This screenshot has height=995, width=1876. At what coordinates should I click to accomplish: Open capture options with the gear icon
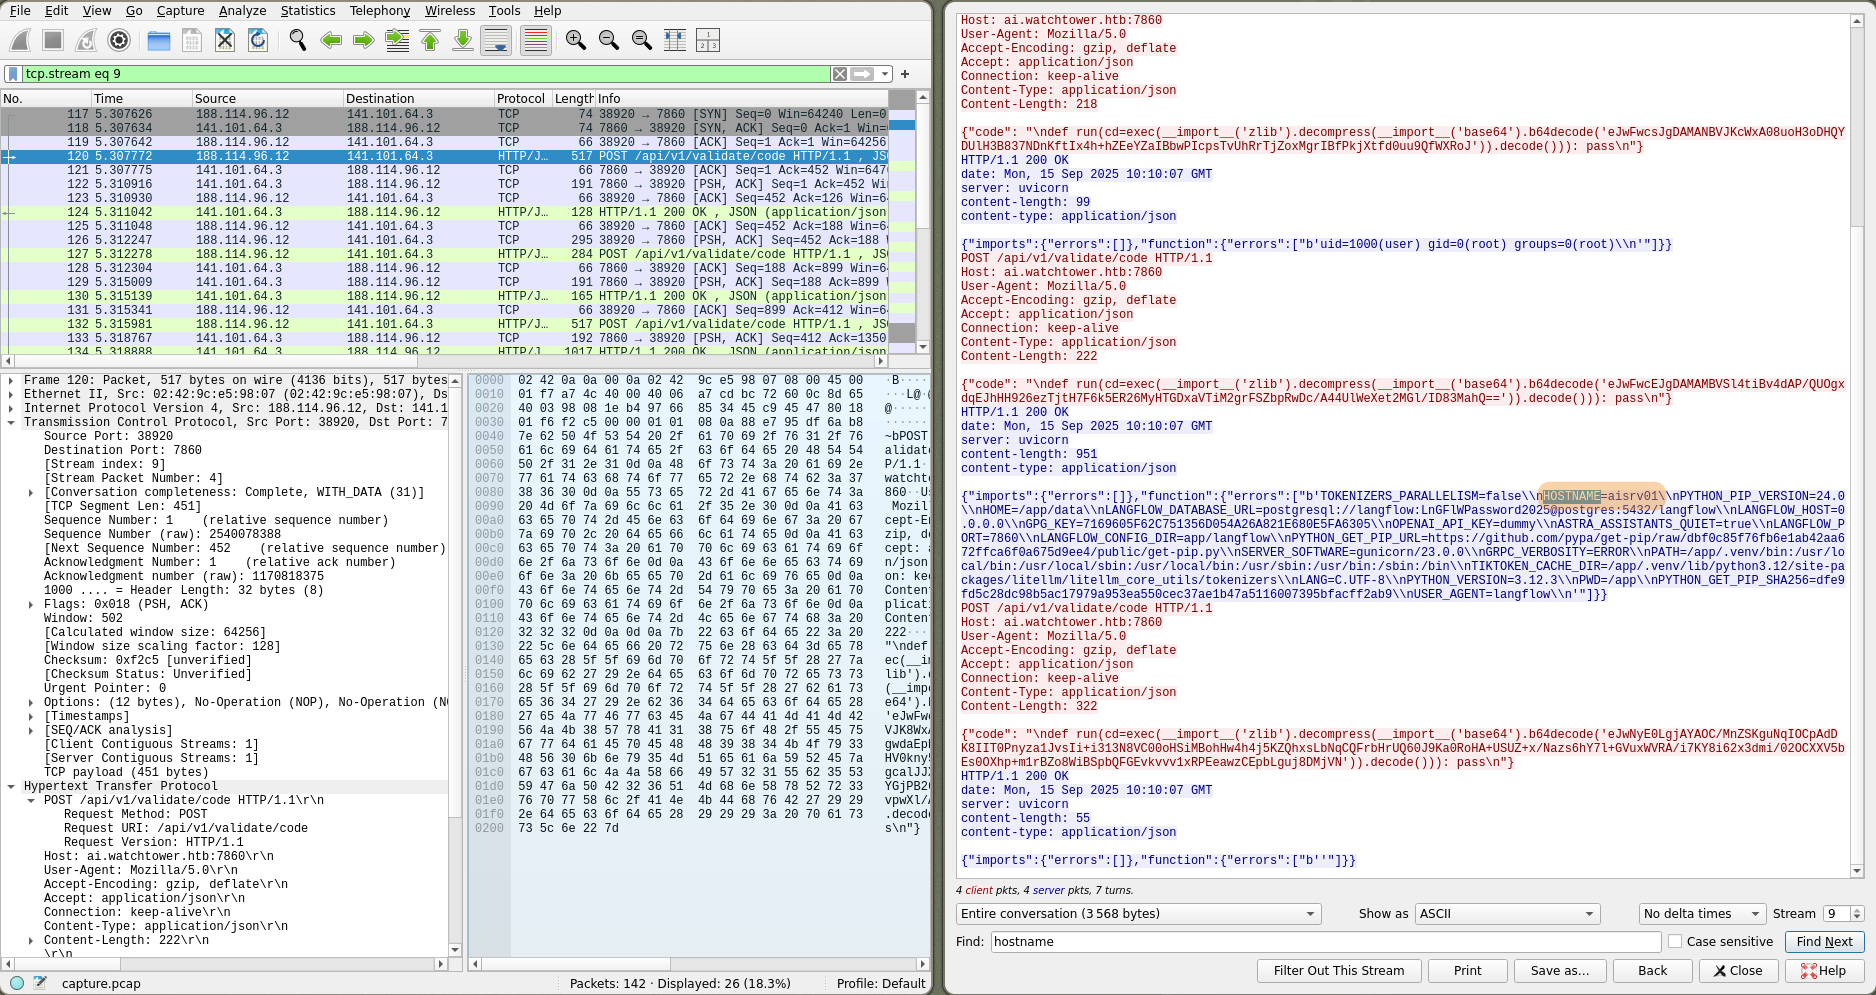(x=118, y=40)
